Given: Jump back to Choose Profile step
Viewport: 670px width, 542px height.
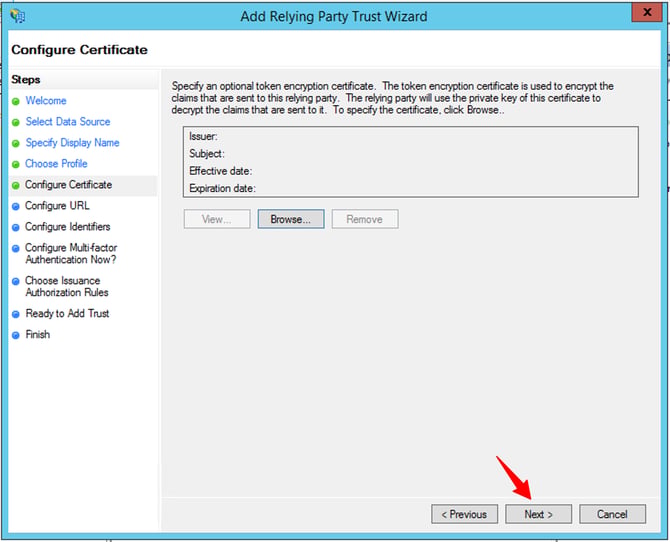Looking at the screenshot, I should pyautogui.click(x=56, y=164).
